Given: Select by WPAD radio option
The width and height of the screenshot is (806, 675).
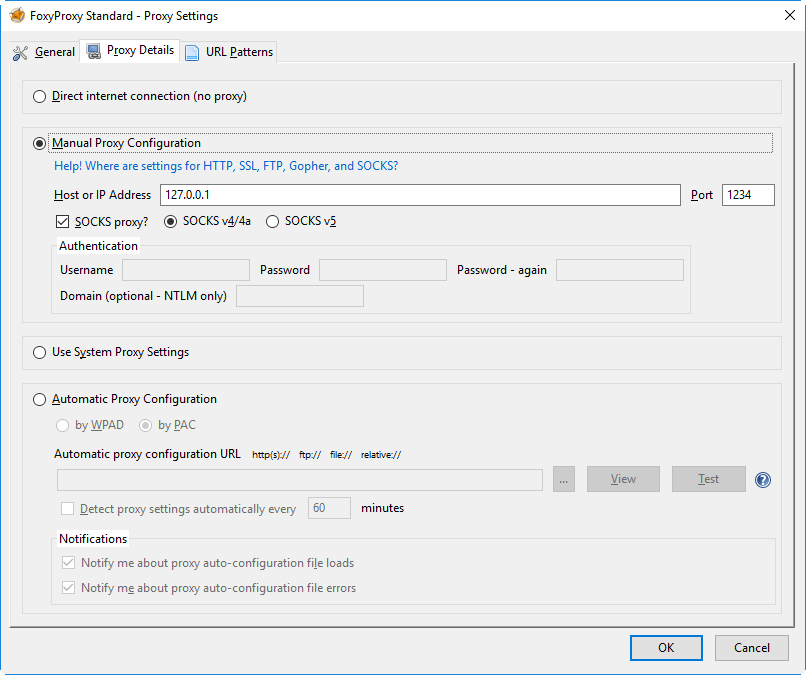Looking at the screenshot, I should [62, 426].
